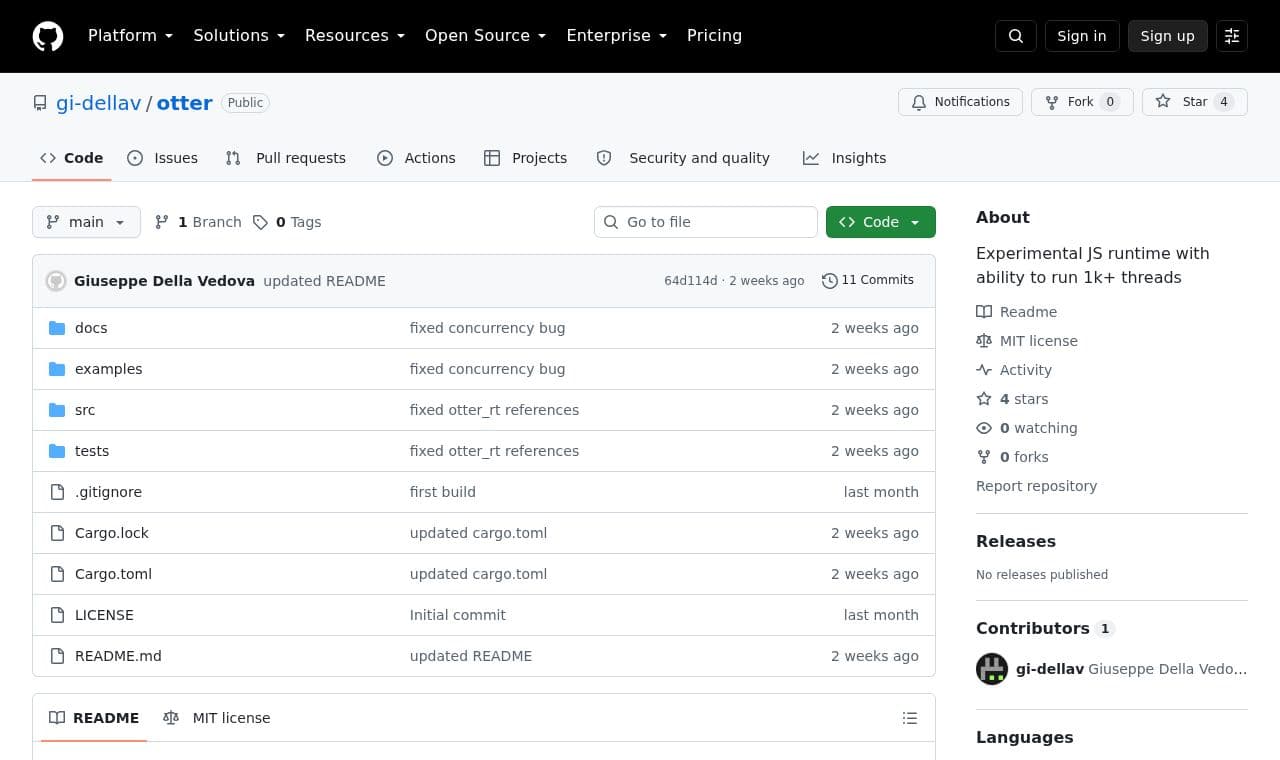Open the appearance settings sliders icon
1280x760 pixels.
click(1232, 36)
